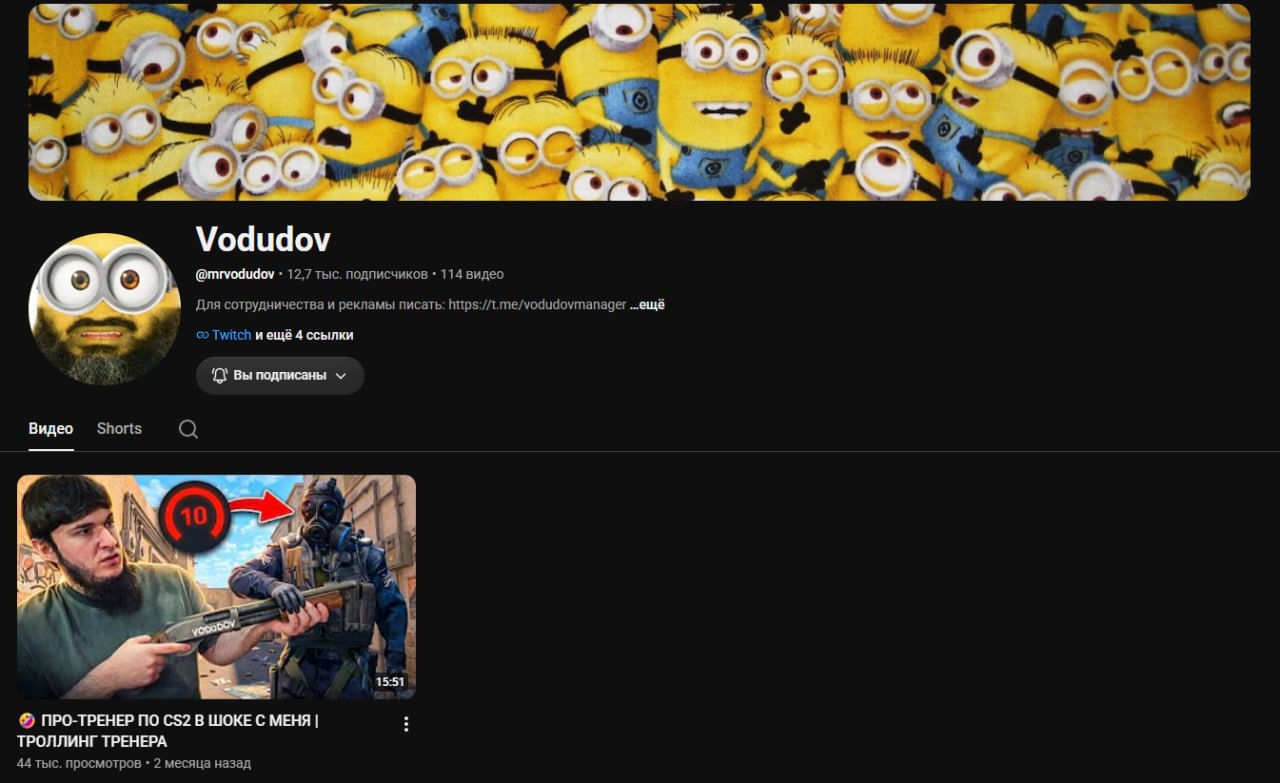Expand the channel description with «...ещё»
1280x783 pixels.
(647, 304)
